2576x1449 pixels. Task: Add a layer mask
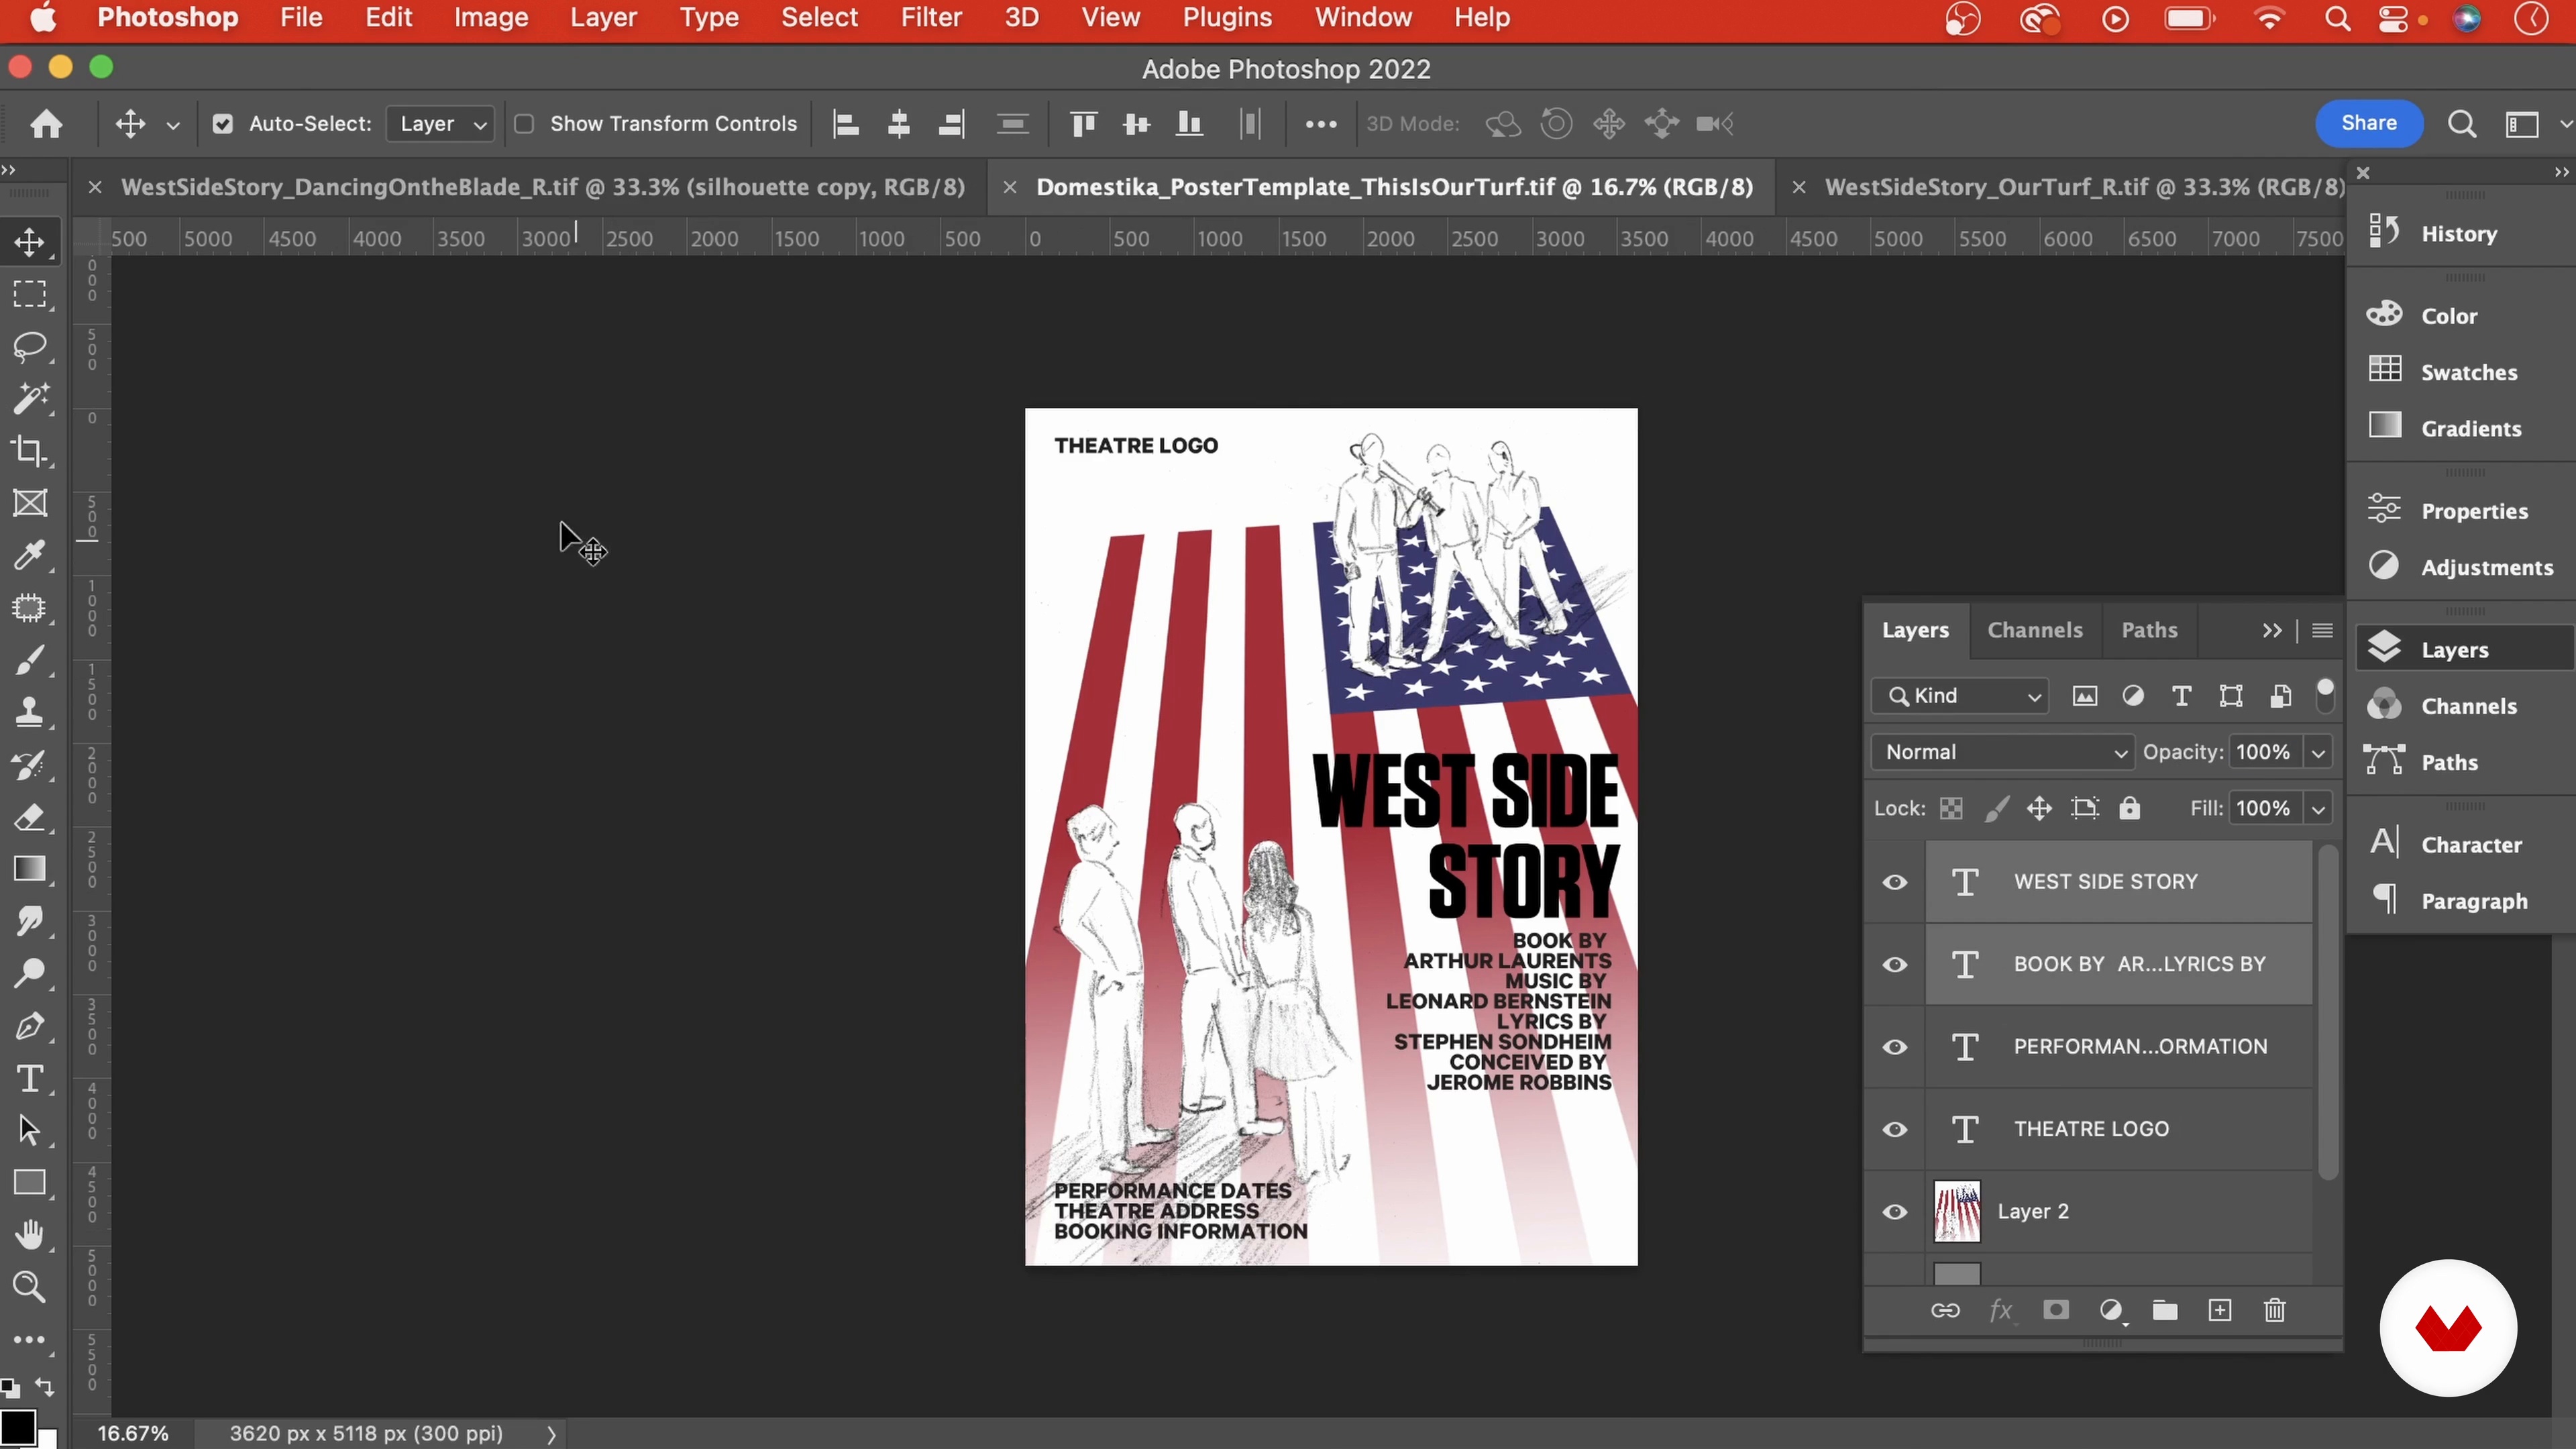[x=2056, y=1310]
